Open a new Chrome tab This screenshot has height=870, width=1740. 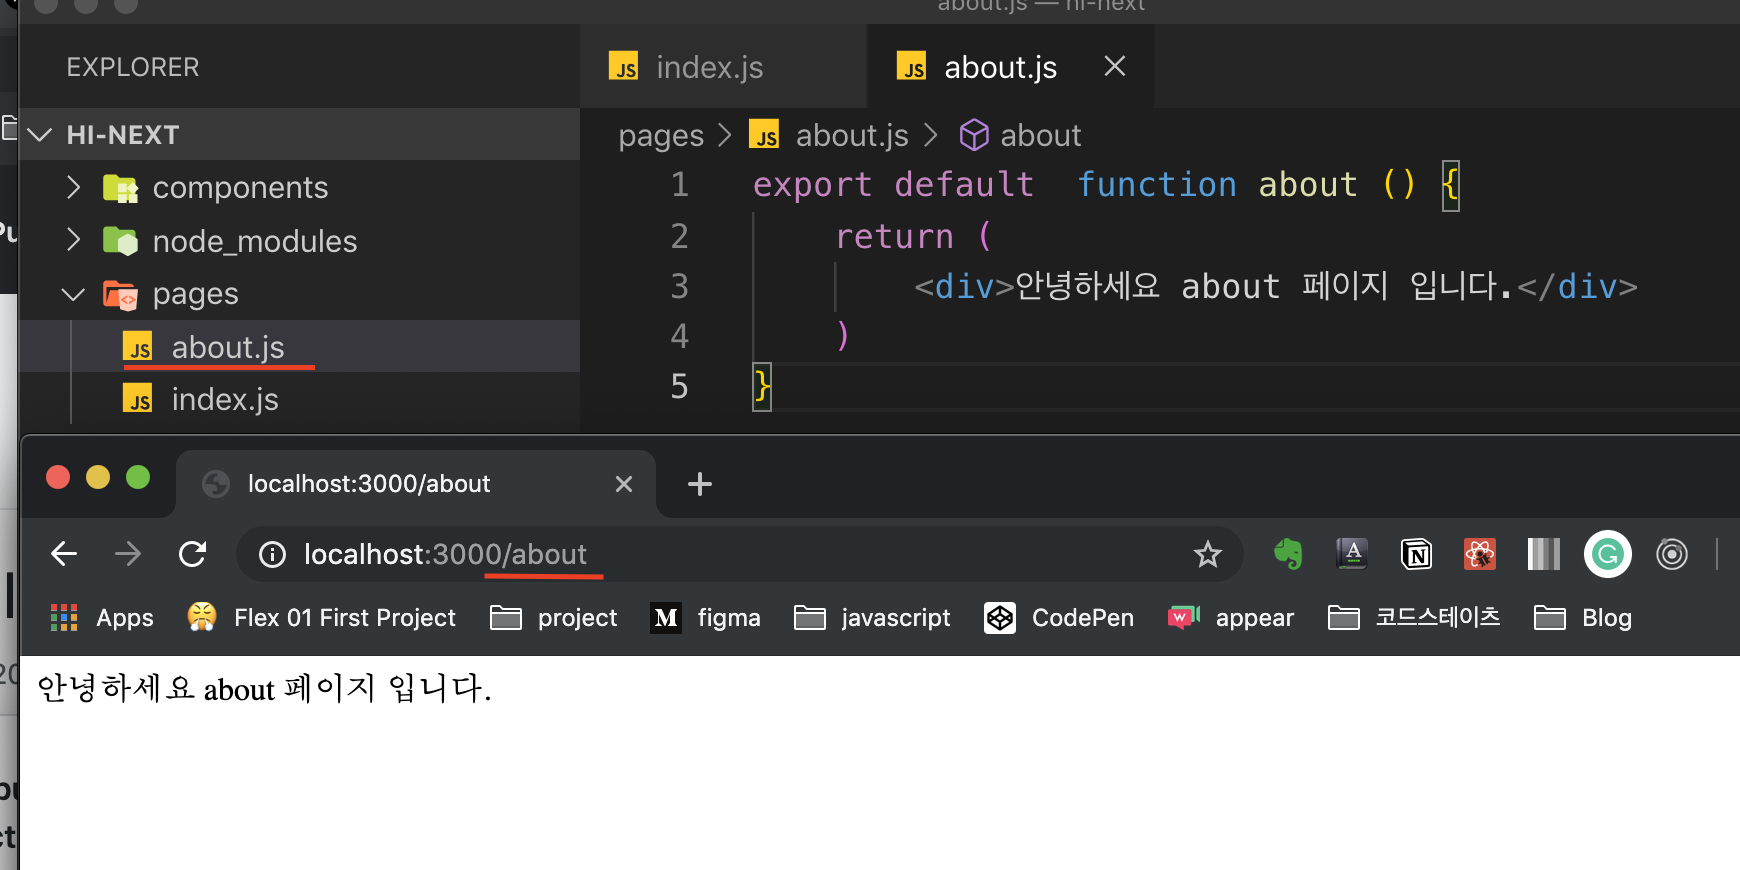tap(700, 484)
